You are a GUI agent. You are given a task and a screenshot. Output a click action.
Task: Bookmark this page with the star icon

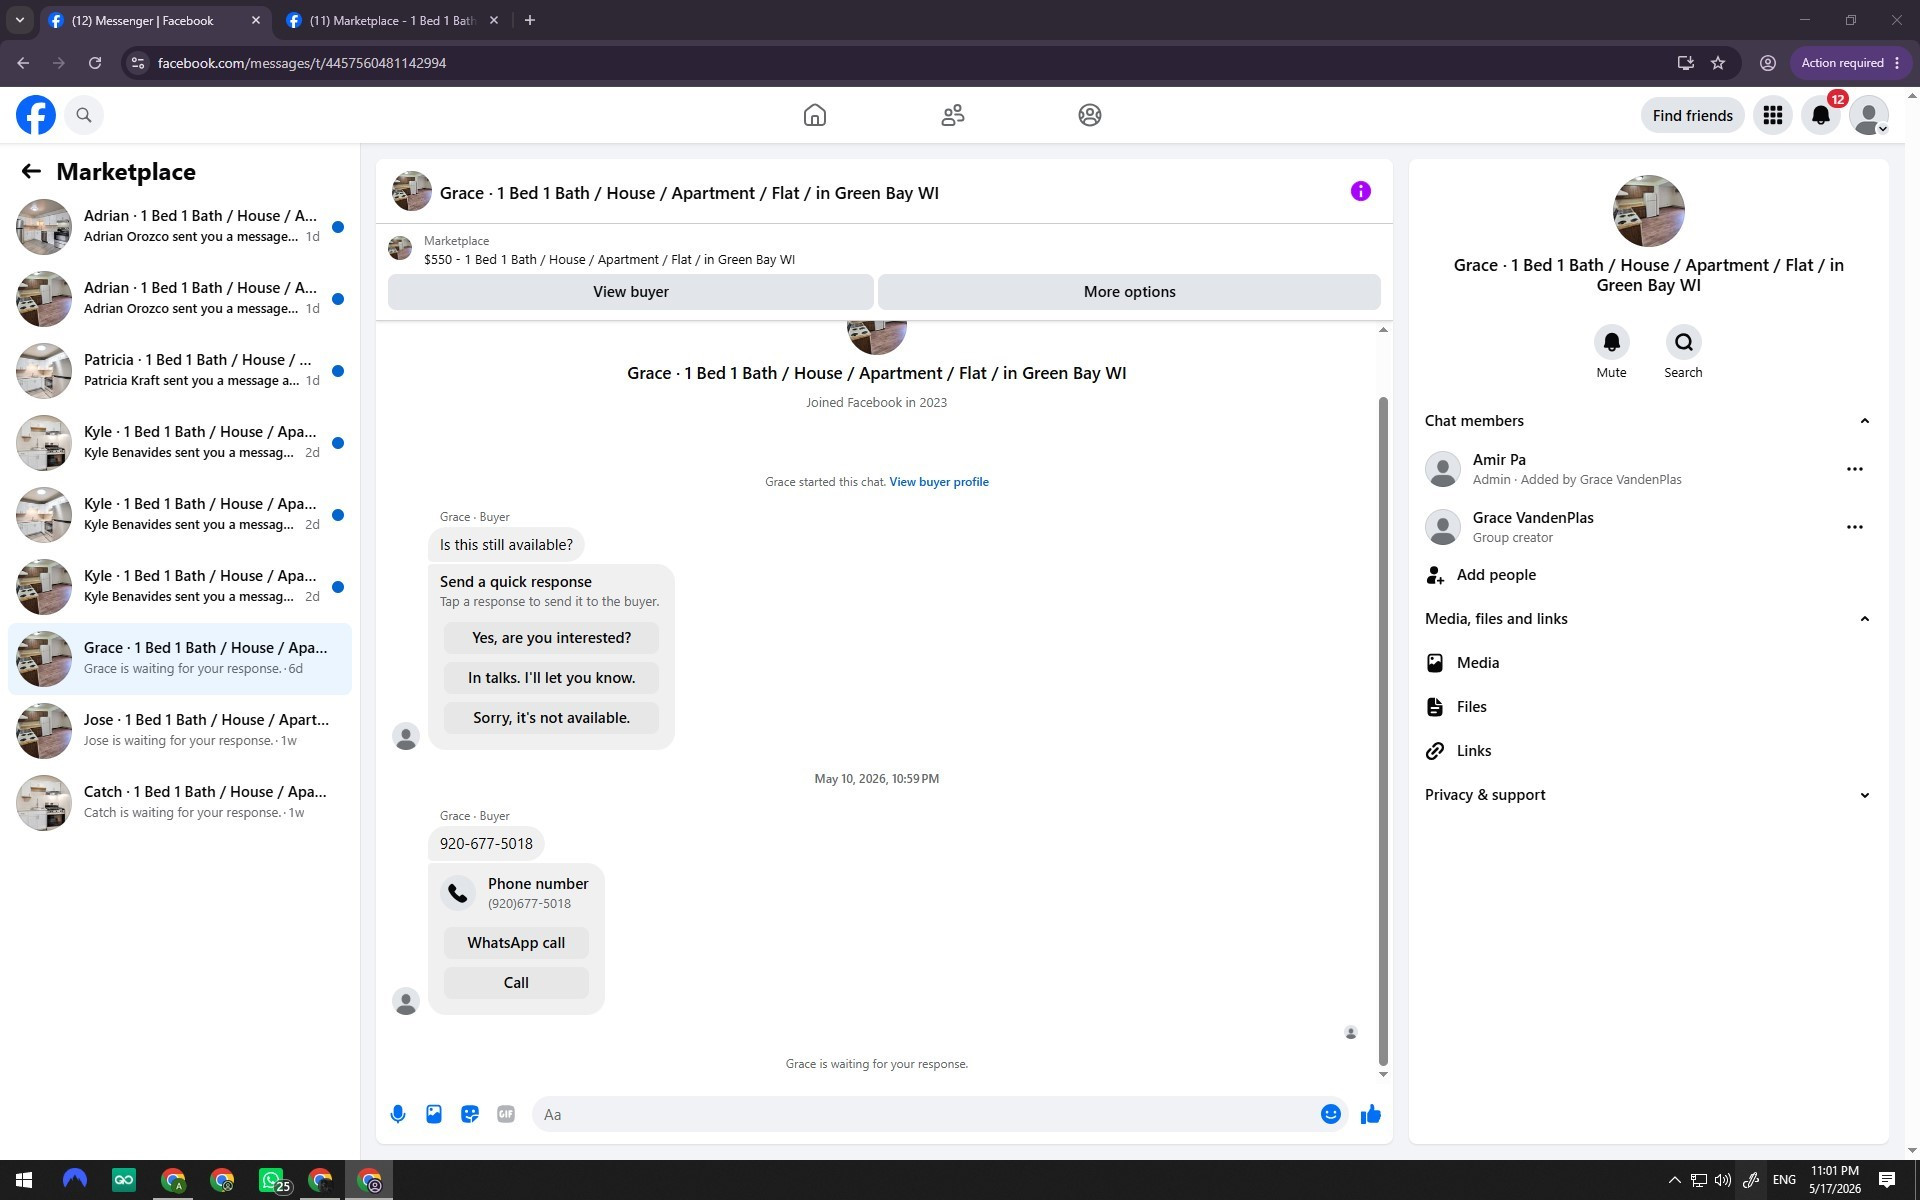coord(1718,63)
